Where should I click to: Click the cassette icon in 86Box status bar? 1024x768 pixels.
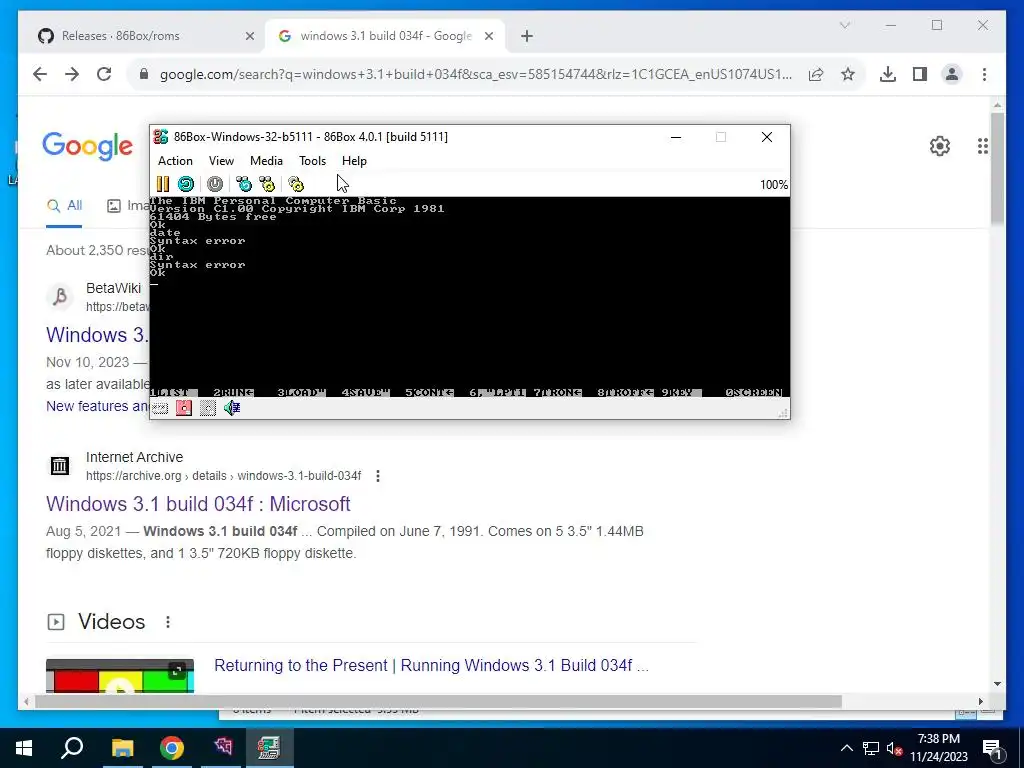pos(160,408)
